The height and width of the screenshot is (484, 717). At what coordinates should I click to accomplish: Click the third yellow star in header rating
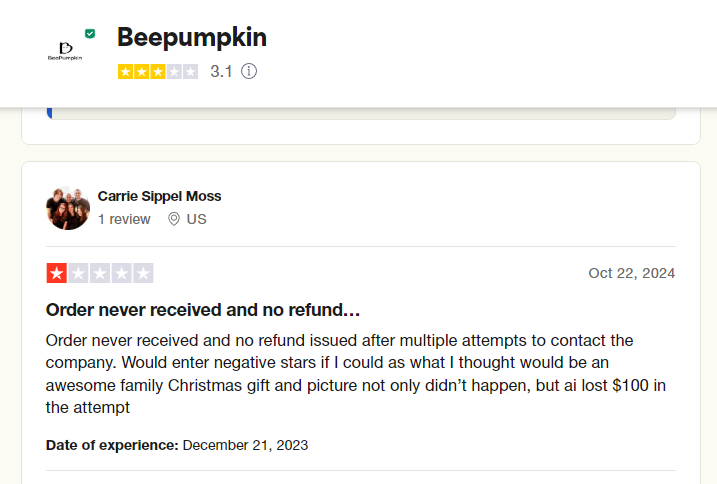[158, 72]
